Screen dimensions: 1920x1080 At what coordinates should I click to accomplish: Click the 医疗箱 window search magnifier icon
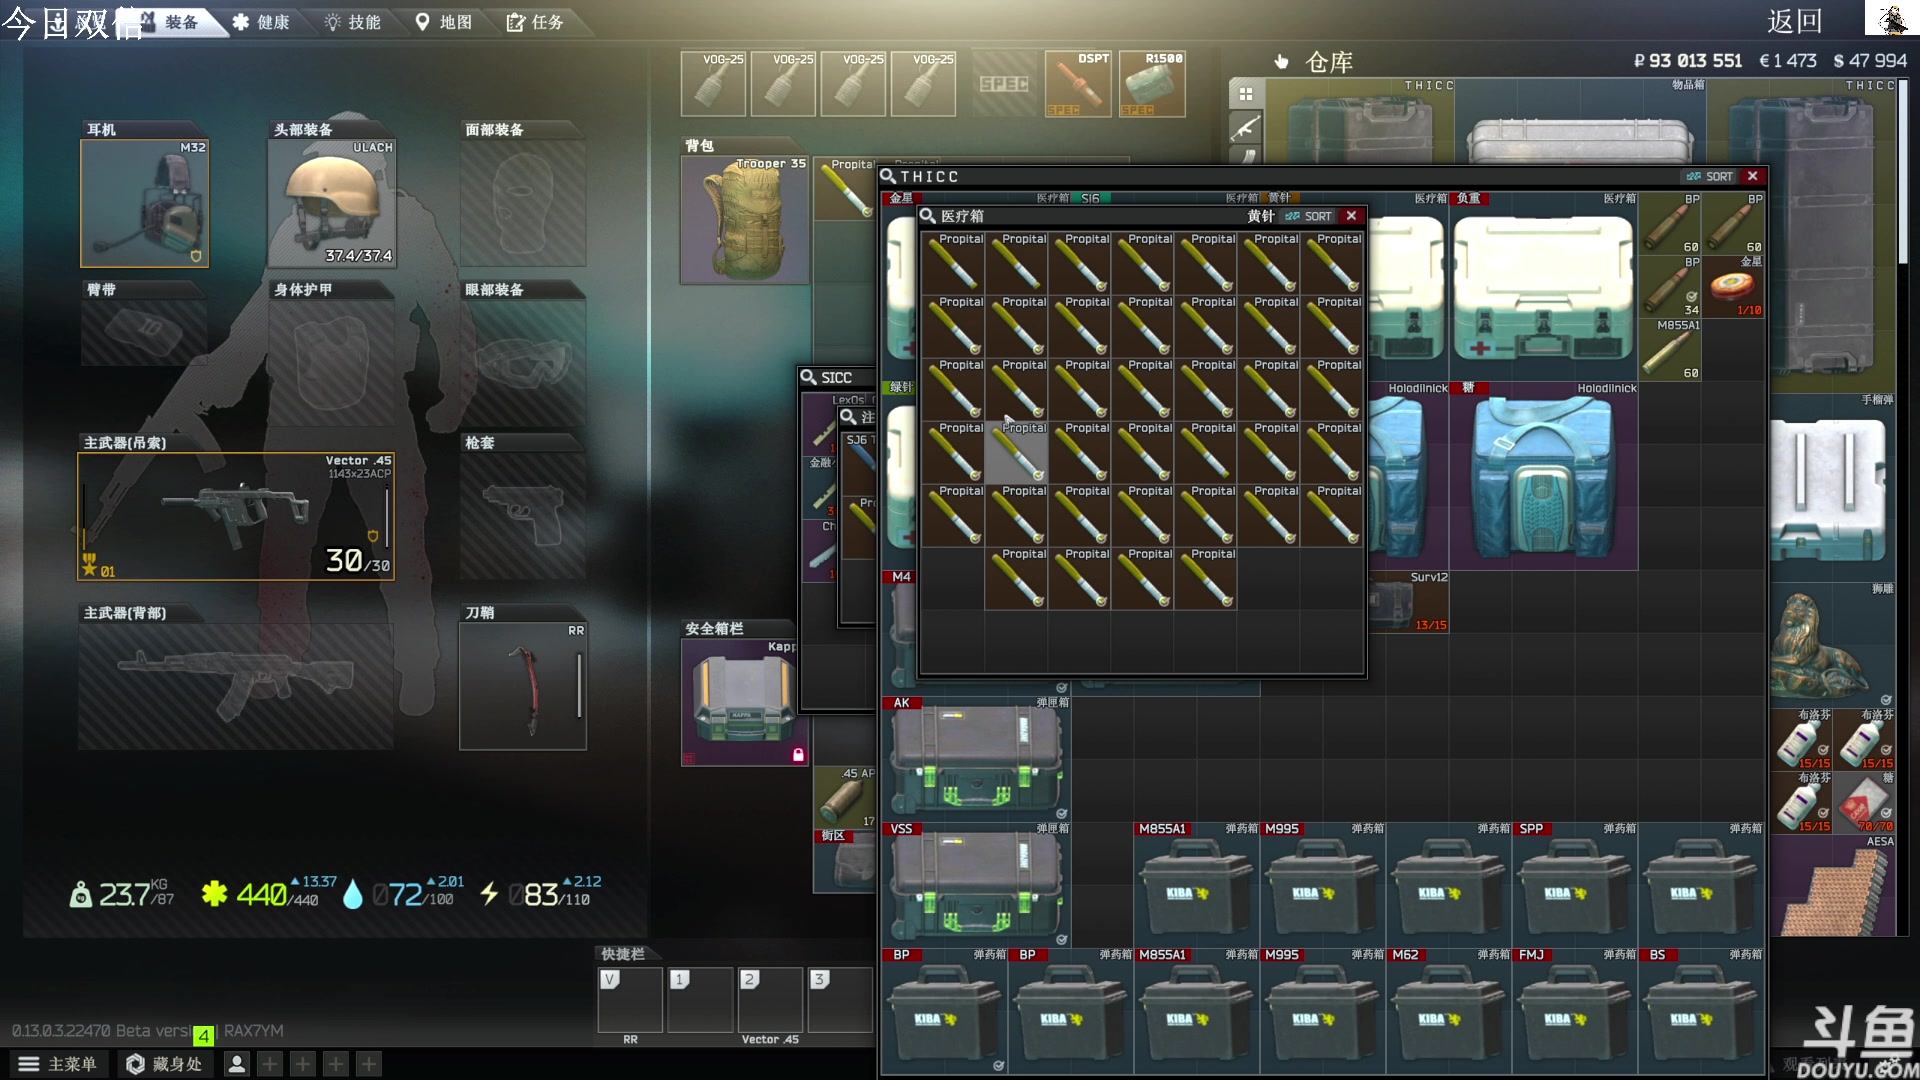click(x=927, y=216)
